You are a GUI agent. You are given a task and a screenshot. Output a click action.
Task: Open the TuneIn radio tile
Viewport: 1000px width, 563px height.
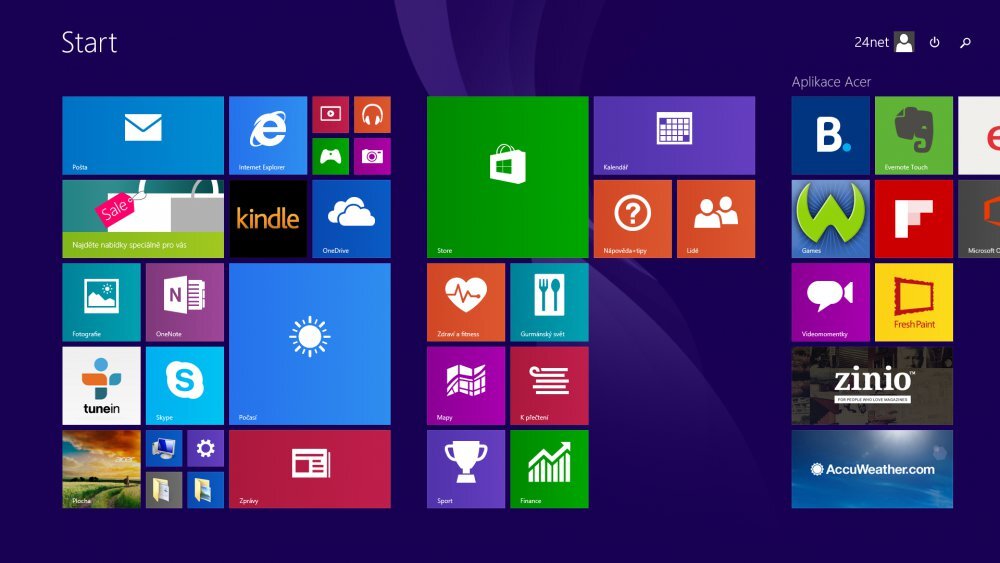click(x=101, y=386)
